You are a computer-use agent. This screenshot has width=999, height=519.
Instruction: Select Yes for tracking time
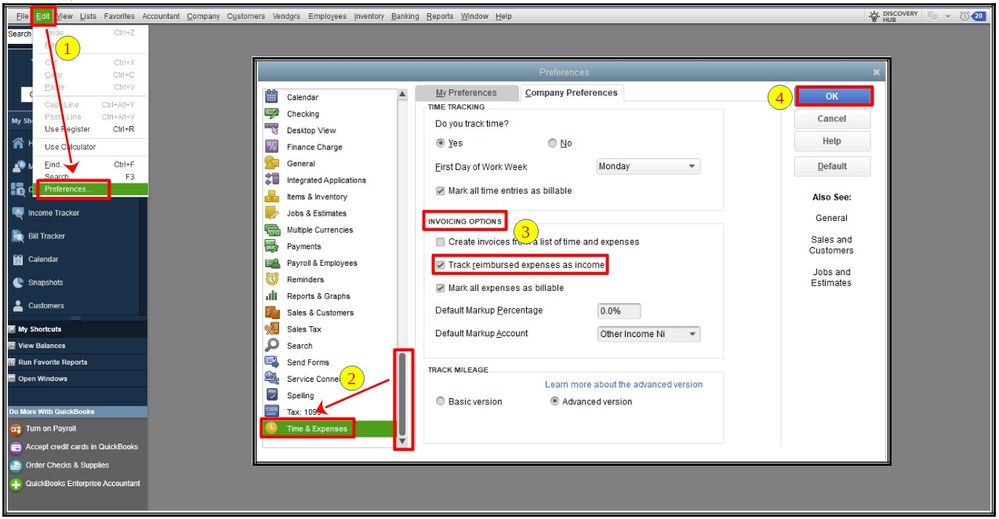(440, 143)
